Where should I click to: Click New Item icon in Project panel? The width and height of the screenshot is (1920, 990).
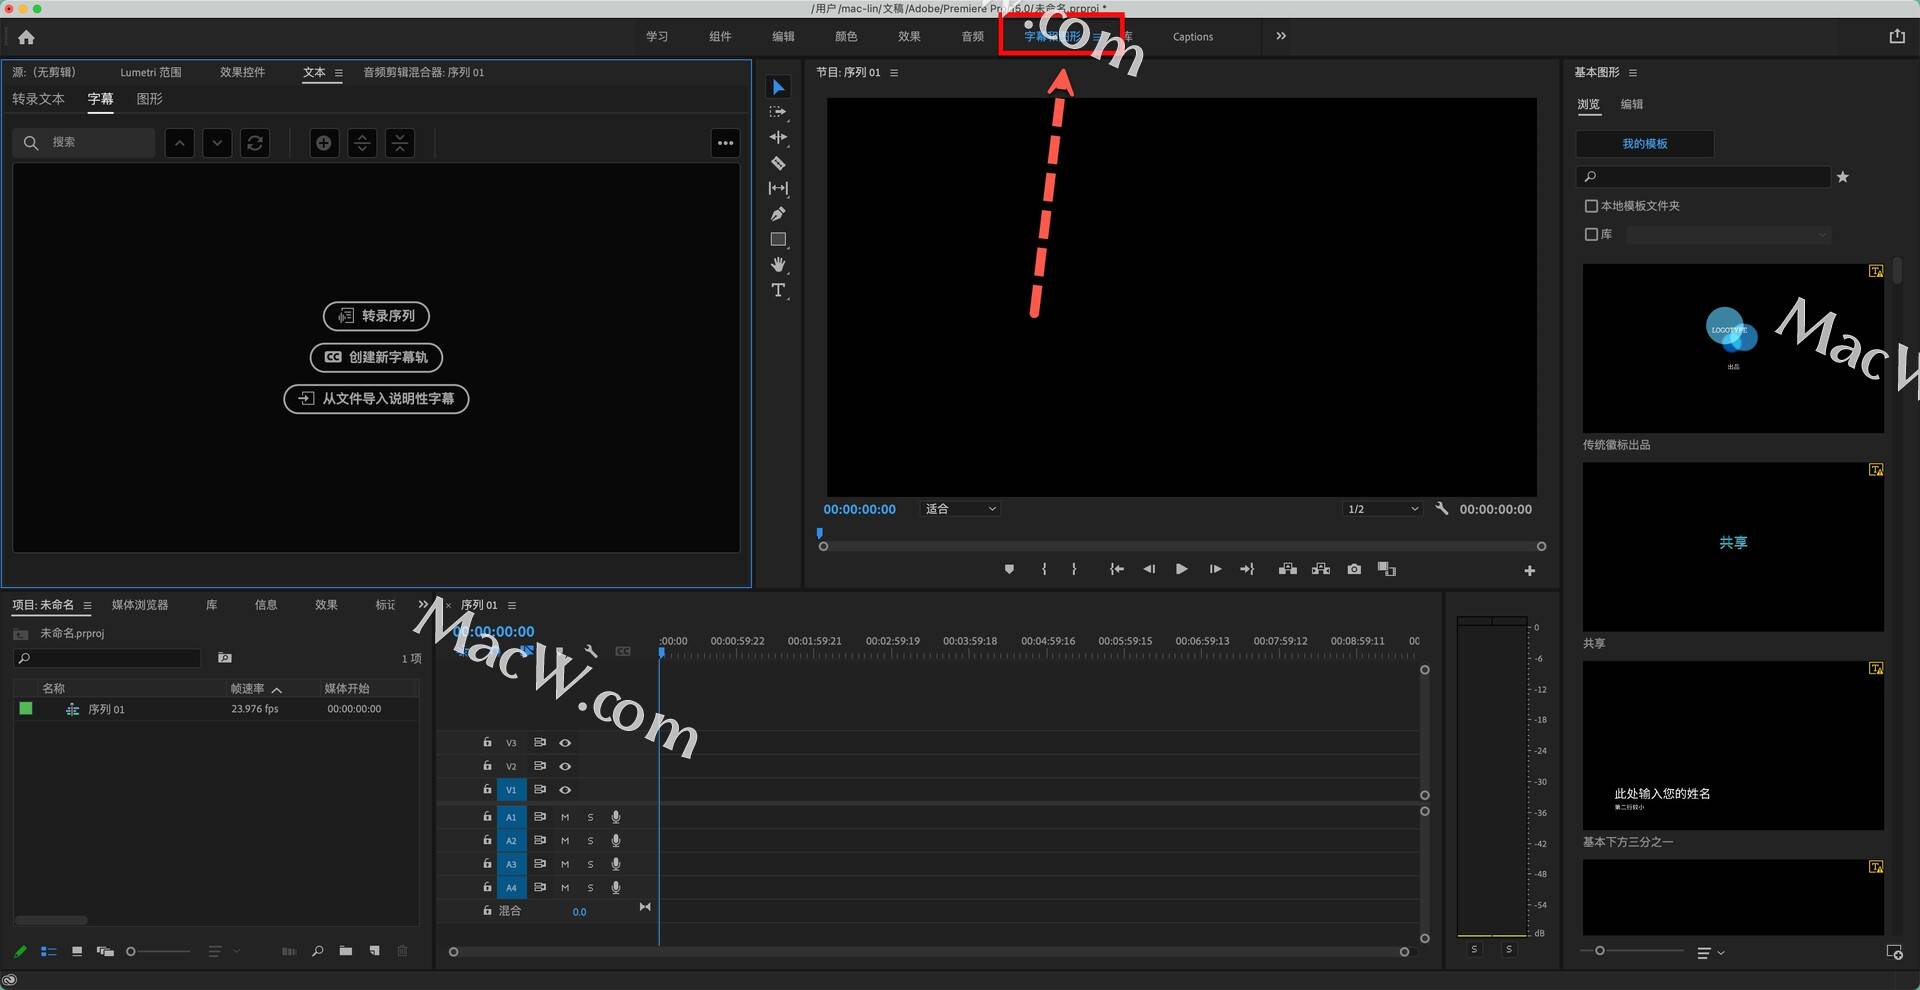tap(374, 951)
